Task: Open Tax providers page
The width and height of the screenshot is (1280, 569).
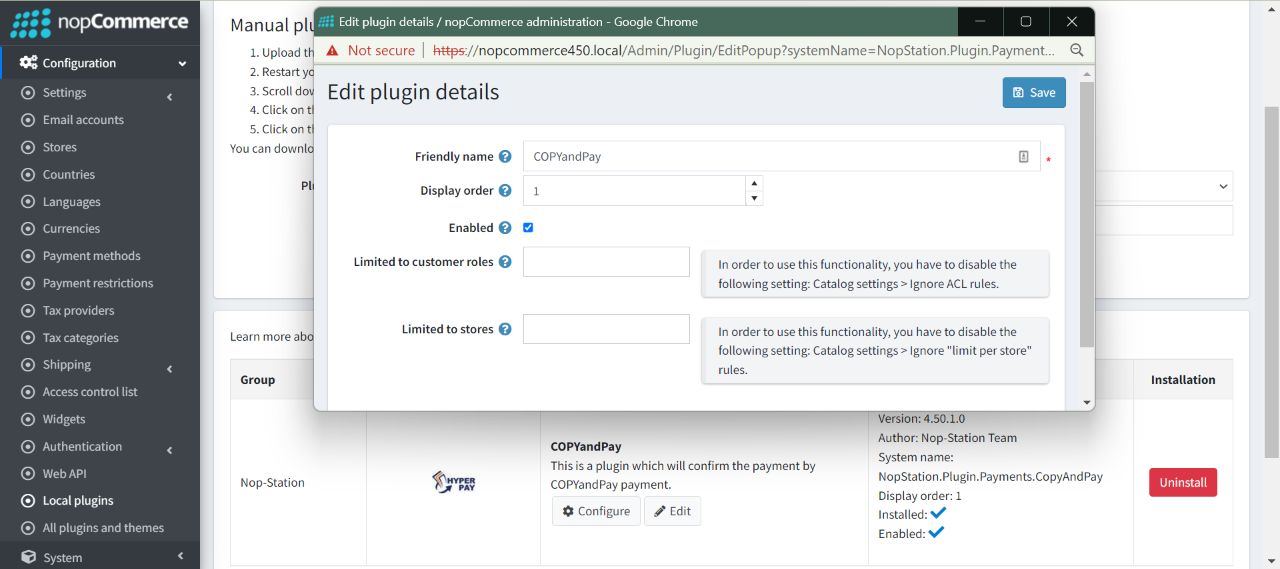Action: coord(78,310)
